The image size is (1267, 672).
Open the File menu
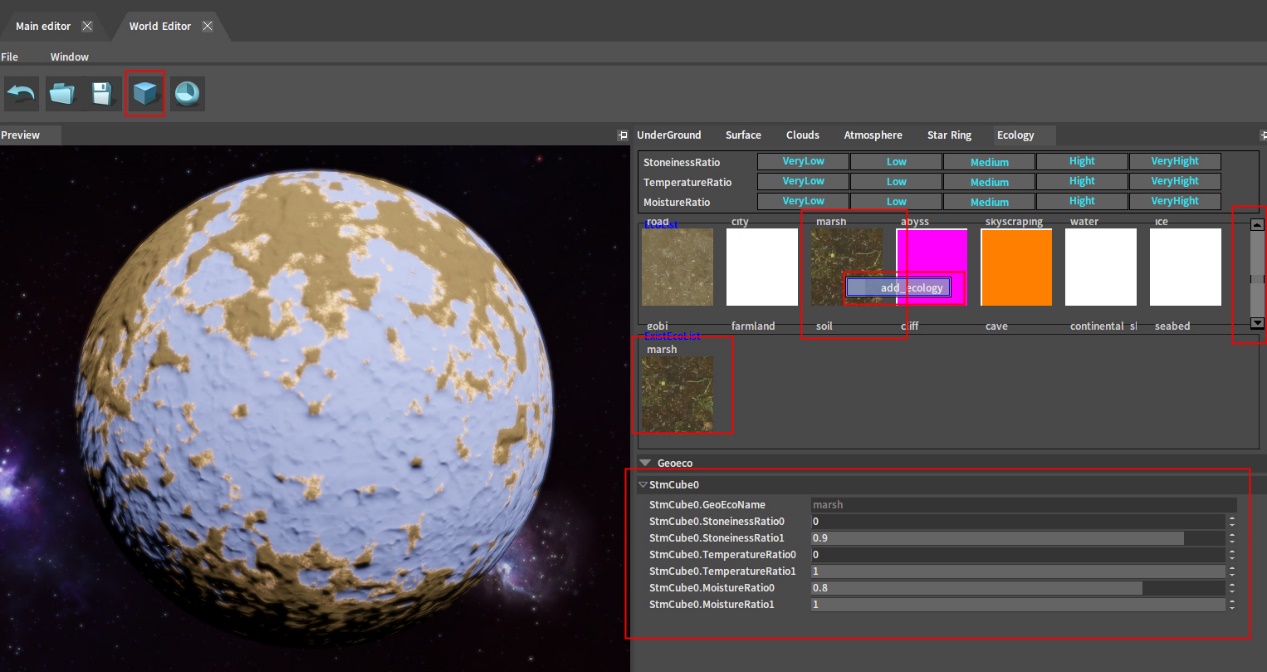10,57
